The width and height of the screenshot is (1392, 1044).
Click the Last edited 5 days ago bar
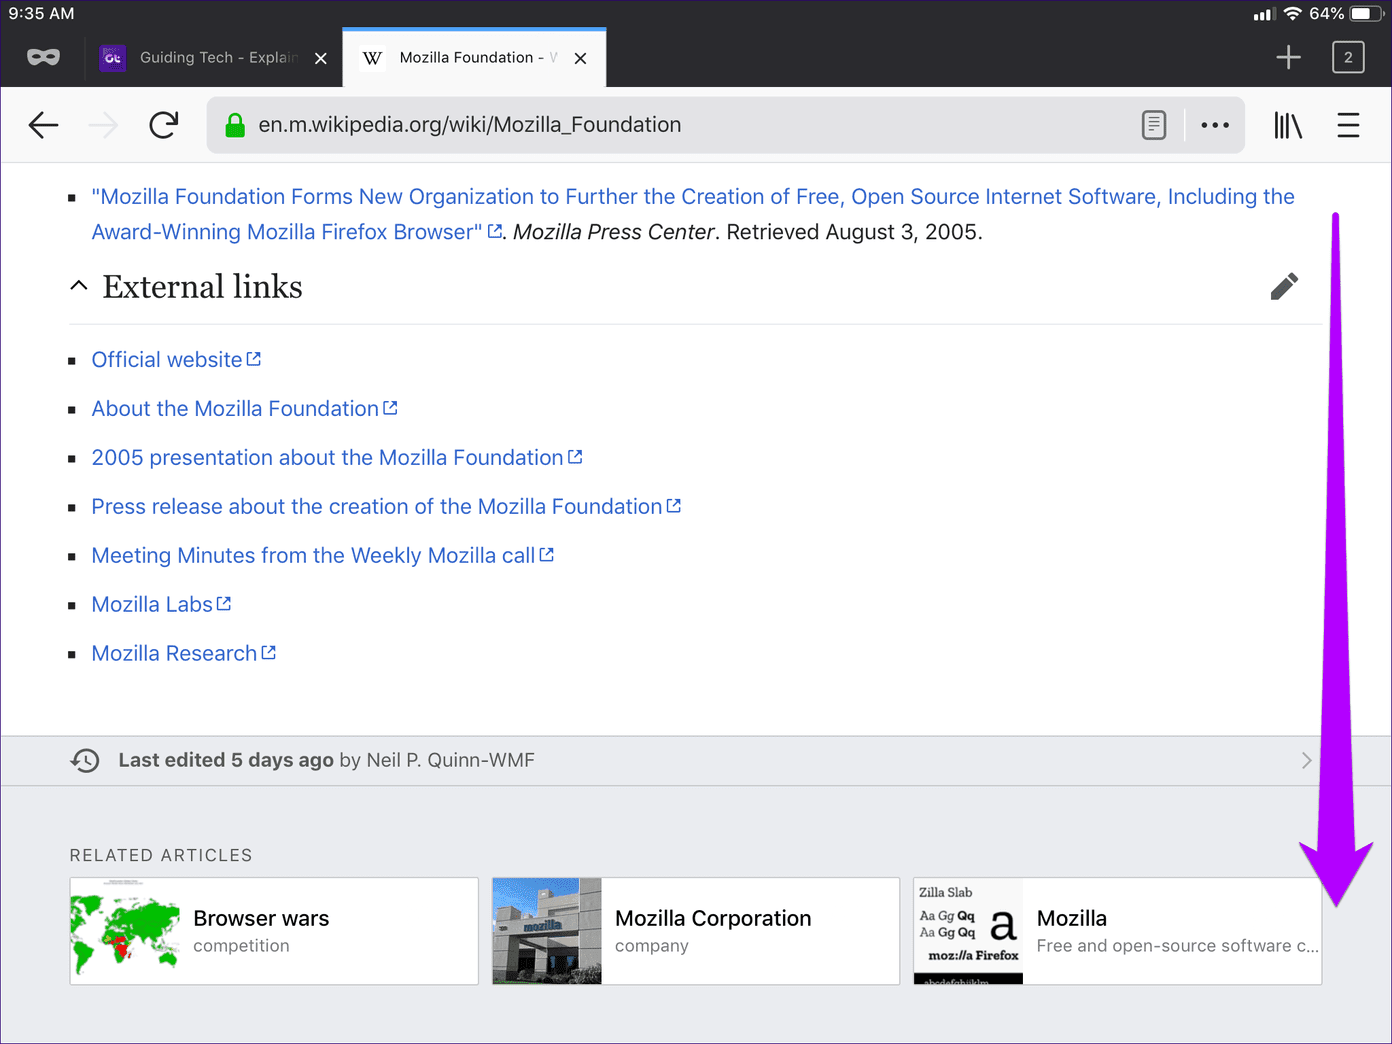coord(696,760)
